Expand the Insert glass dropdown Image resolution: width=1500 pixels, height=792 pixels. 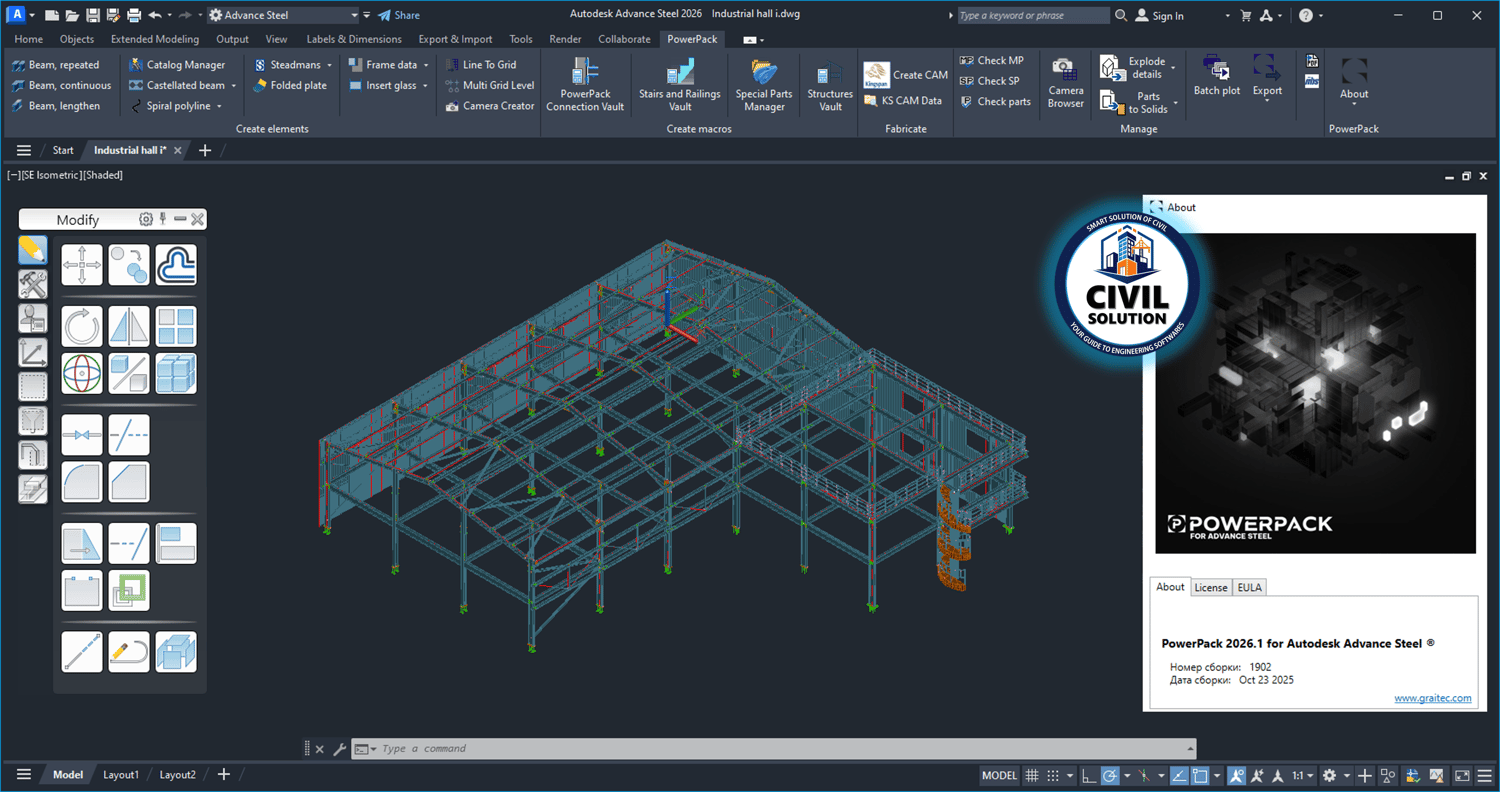tap(425, 86)
